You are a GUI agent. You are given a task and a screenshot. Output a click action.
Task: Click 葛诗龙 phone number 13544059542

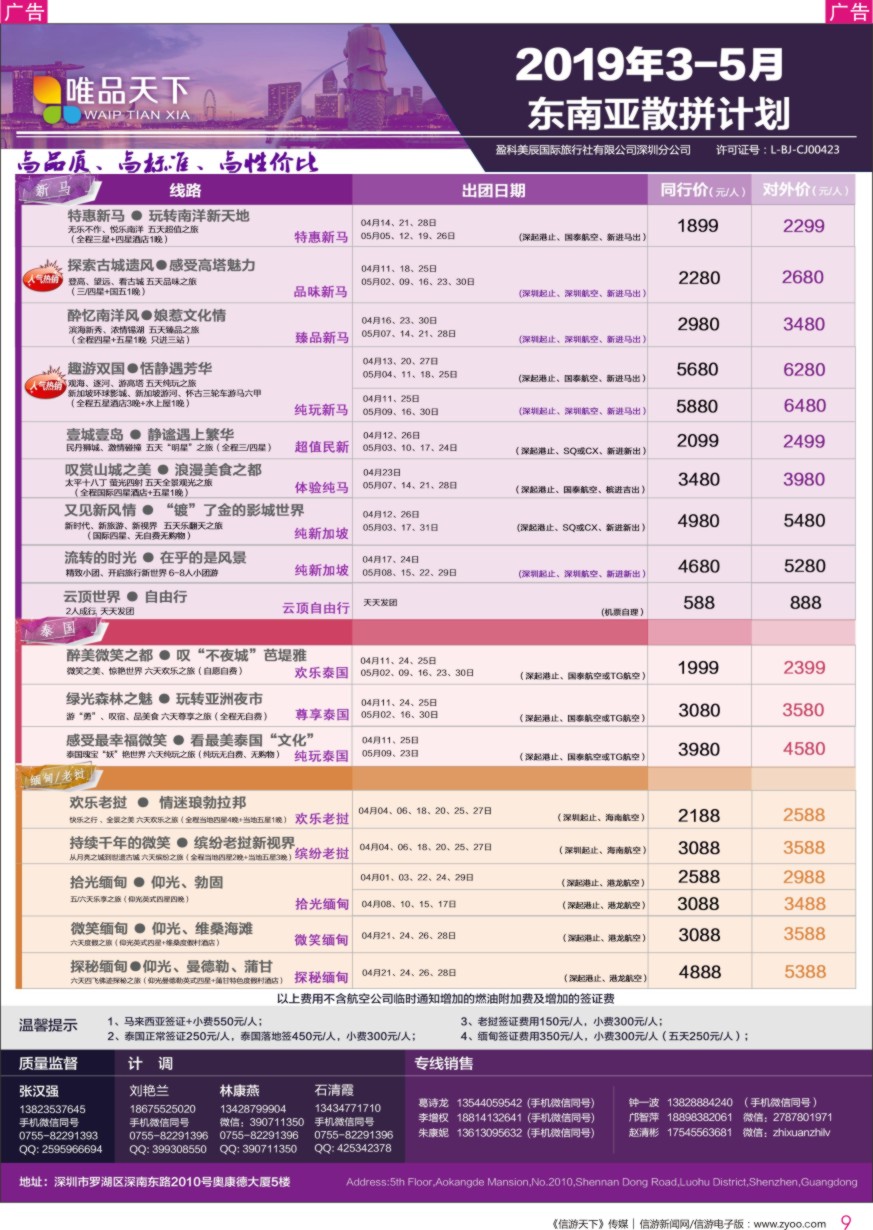491,1102
